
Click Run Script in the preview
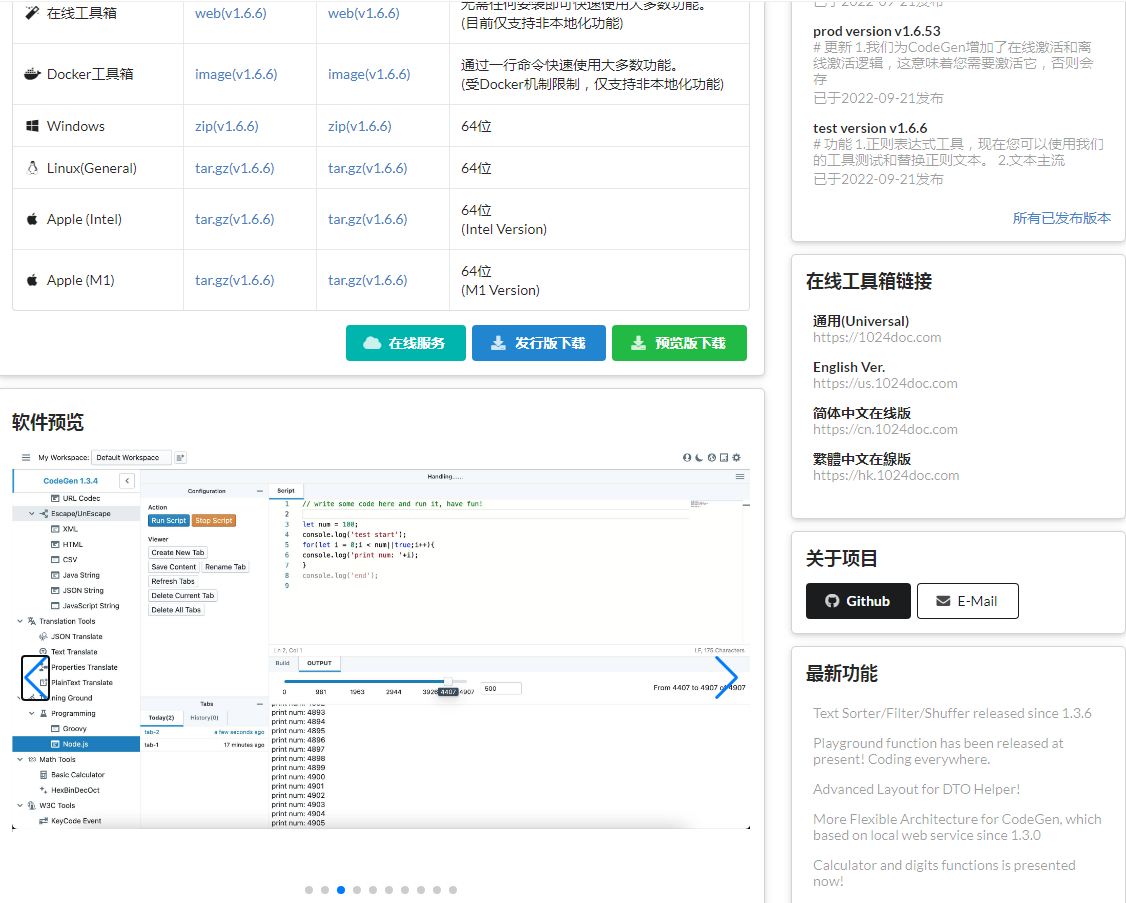click(x=169, y=521)
